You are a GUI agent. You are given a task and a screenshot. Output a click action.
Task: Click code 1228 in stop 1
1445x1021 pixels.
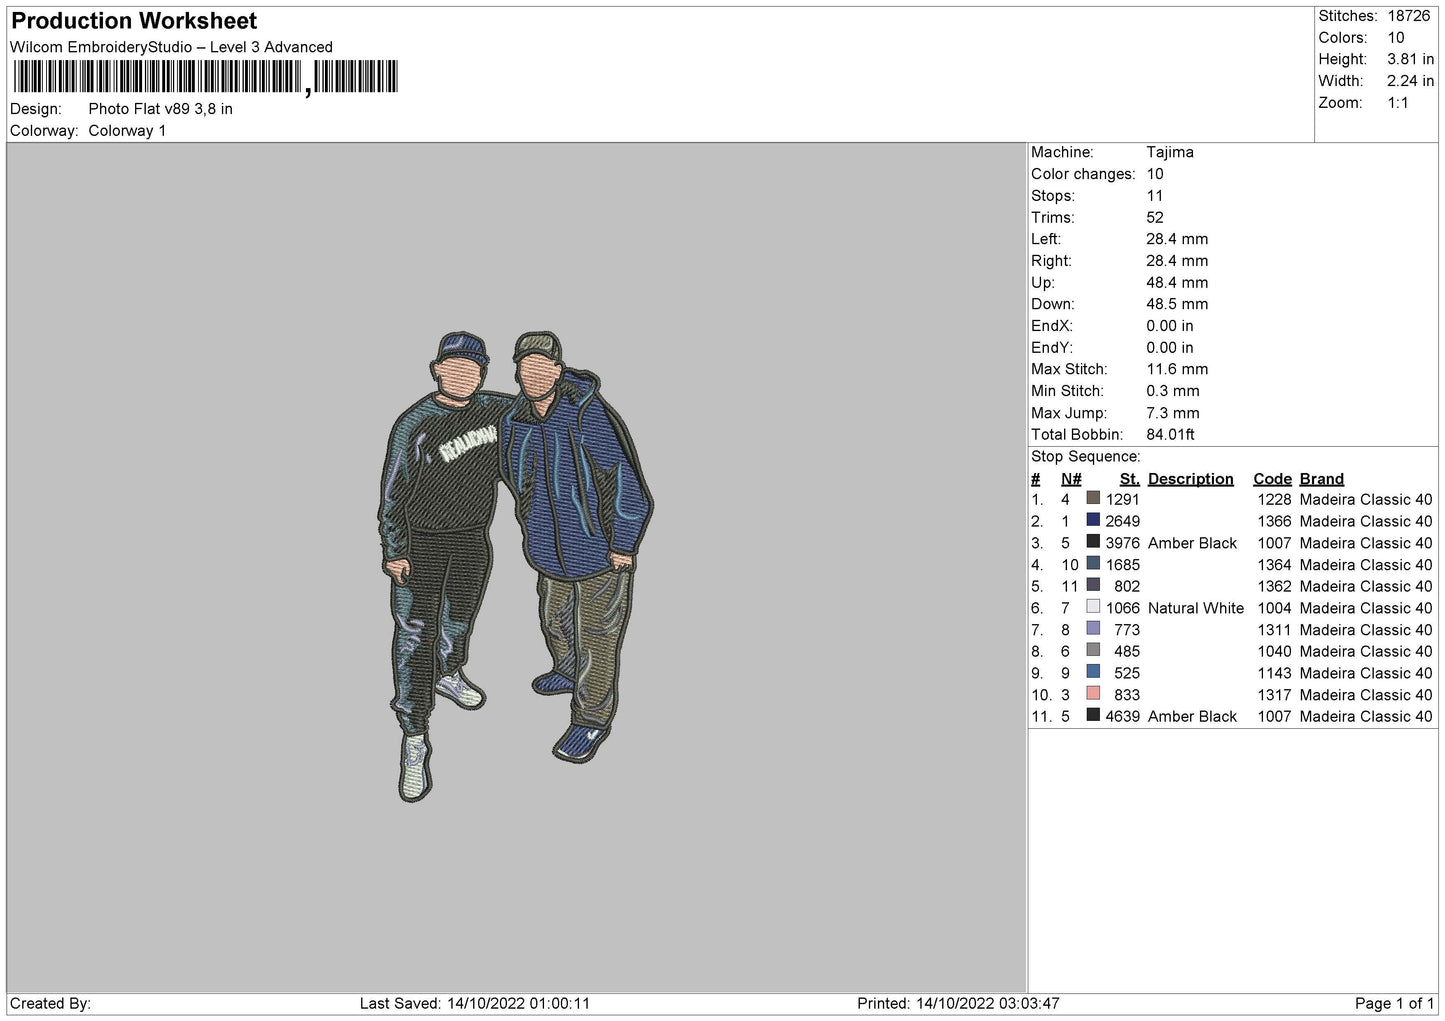(x=1274, y=499)
